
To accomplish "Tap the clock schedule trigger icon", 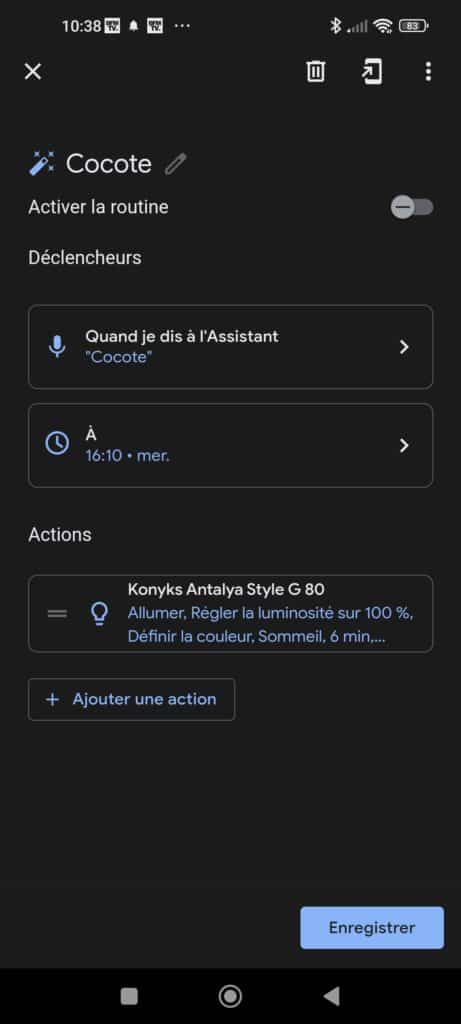I will click(57, 444).
